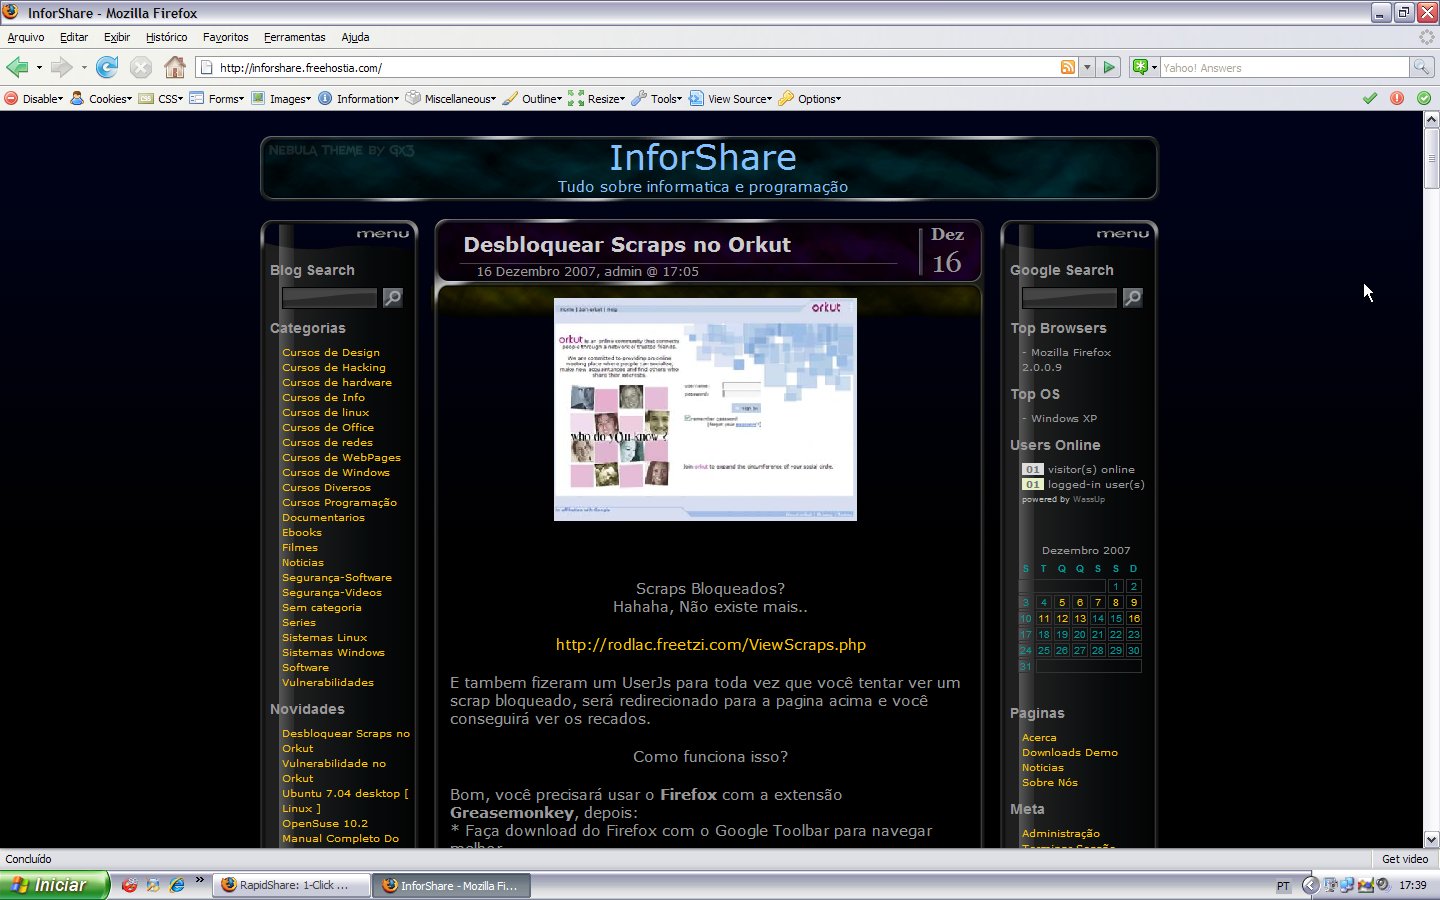Open the Exibir menu

point(117,37)
